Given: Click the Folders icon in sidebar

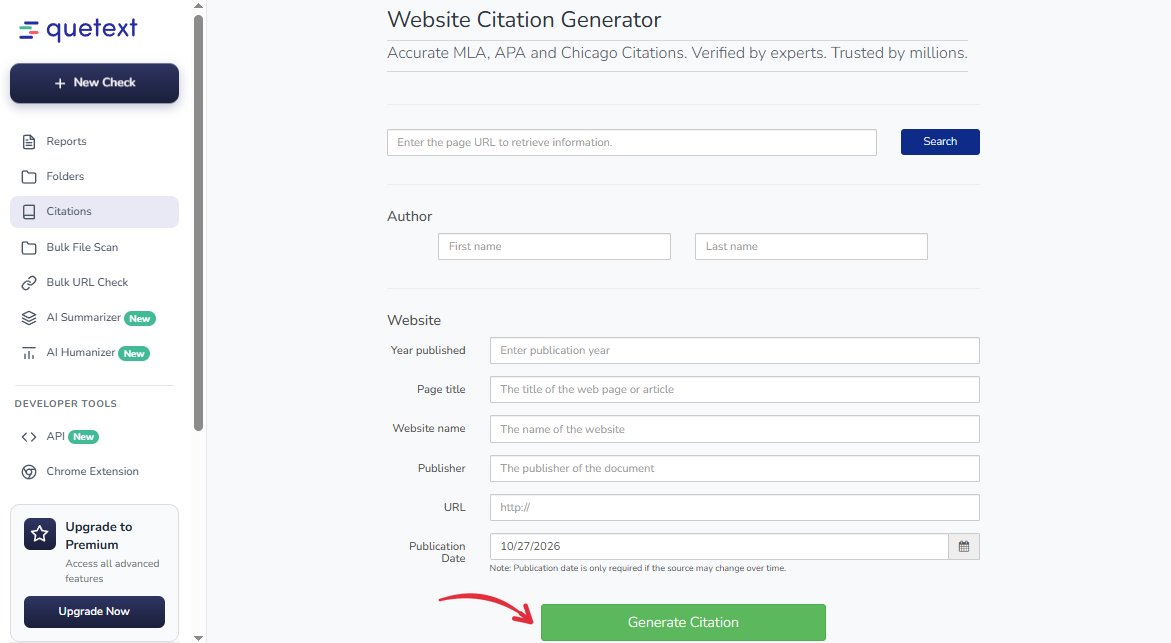Looking at the screenshot, I should point(29,177).
